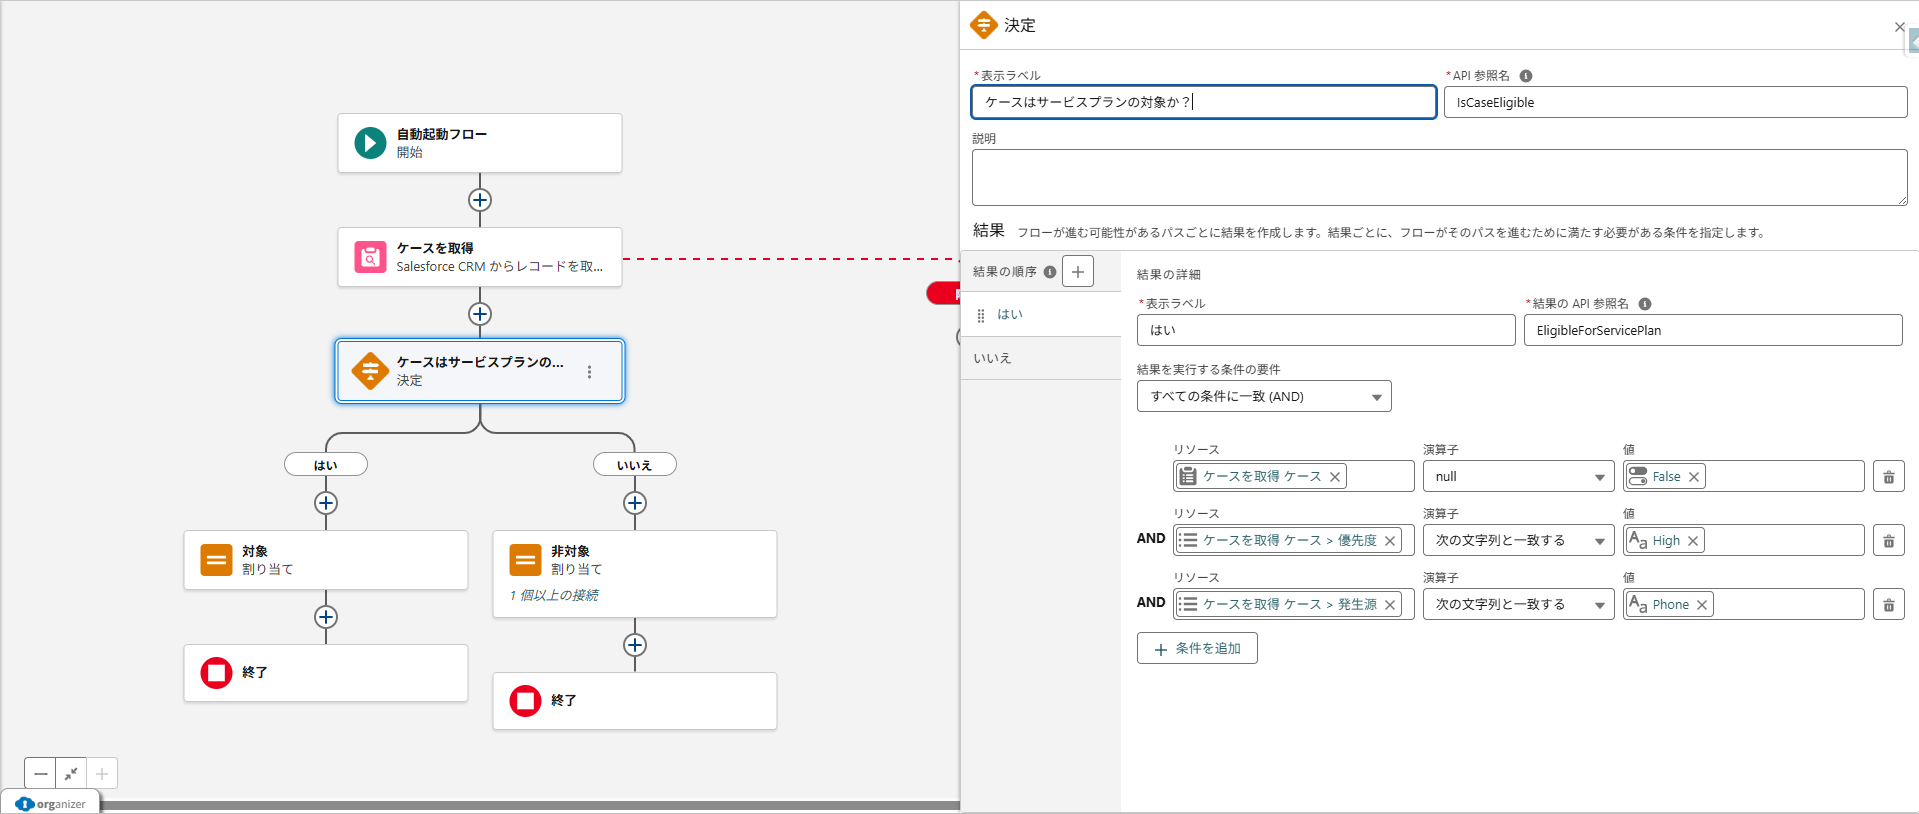This screenshot has height=814, width=1919.
Task: Delete the first condition row with trash icon
Action: 1888,477
